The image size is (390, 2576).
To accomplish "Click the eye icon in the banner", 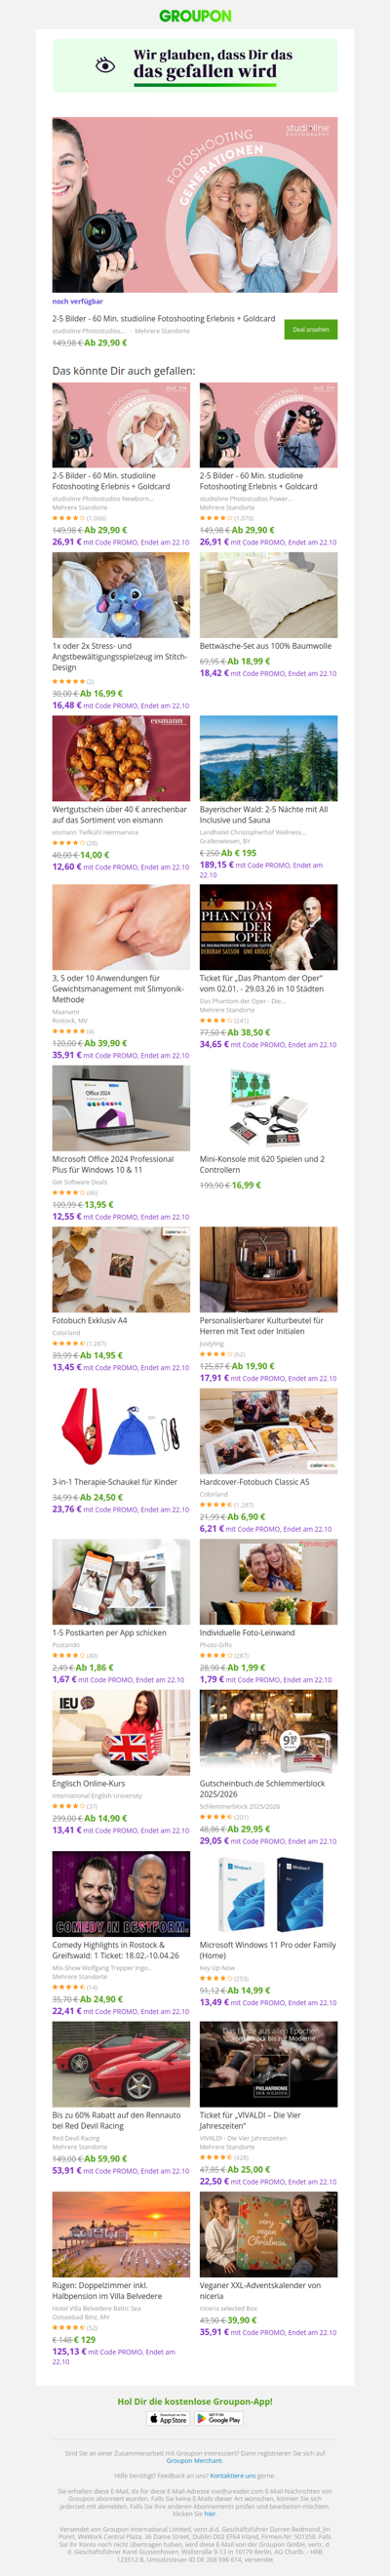I will tap(105, 65).
